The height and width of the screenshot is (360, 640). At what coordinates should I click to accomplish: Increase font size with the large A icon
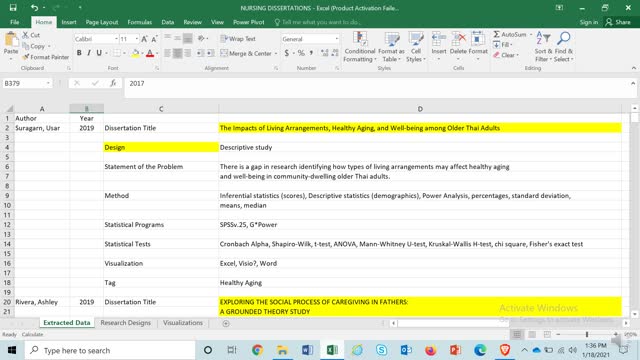point(144,39)
